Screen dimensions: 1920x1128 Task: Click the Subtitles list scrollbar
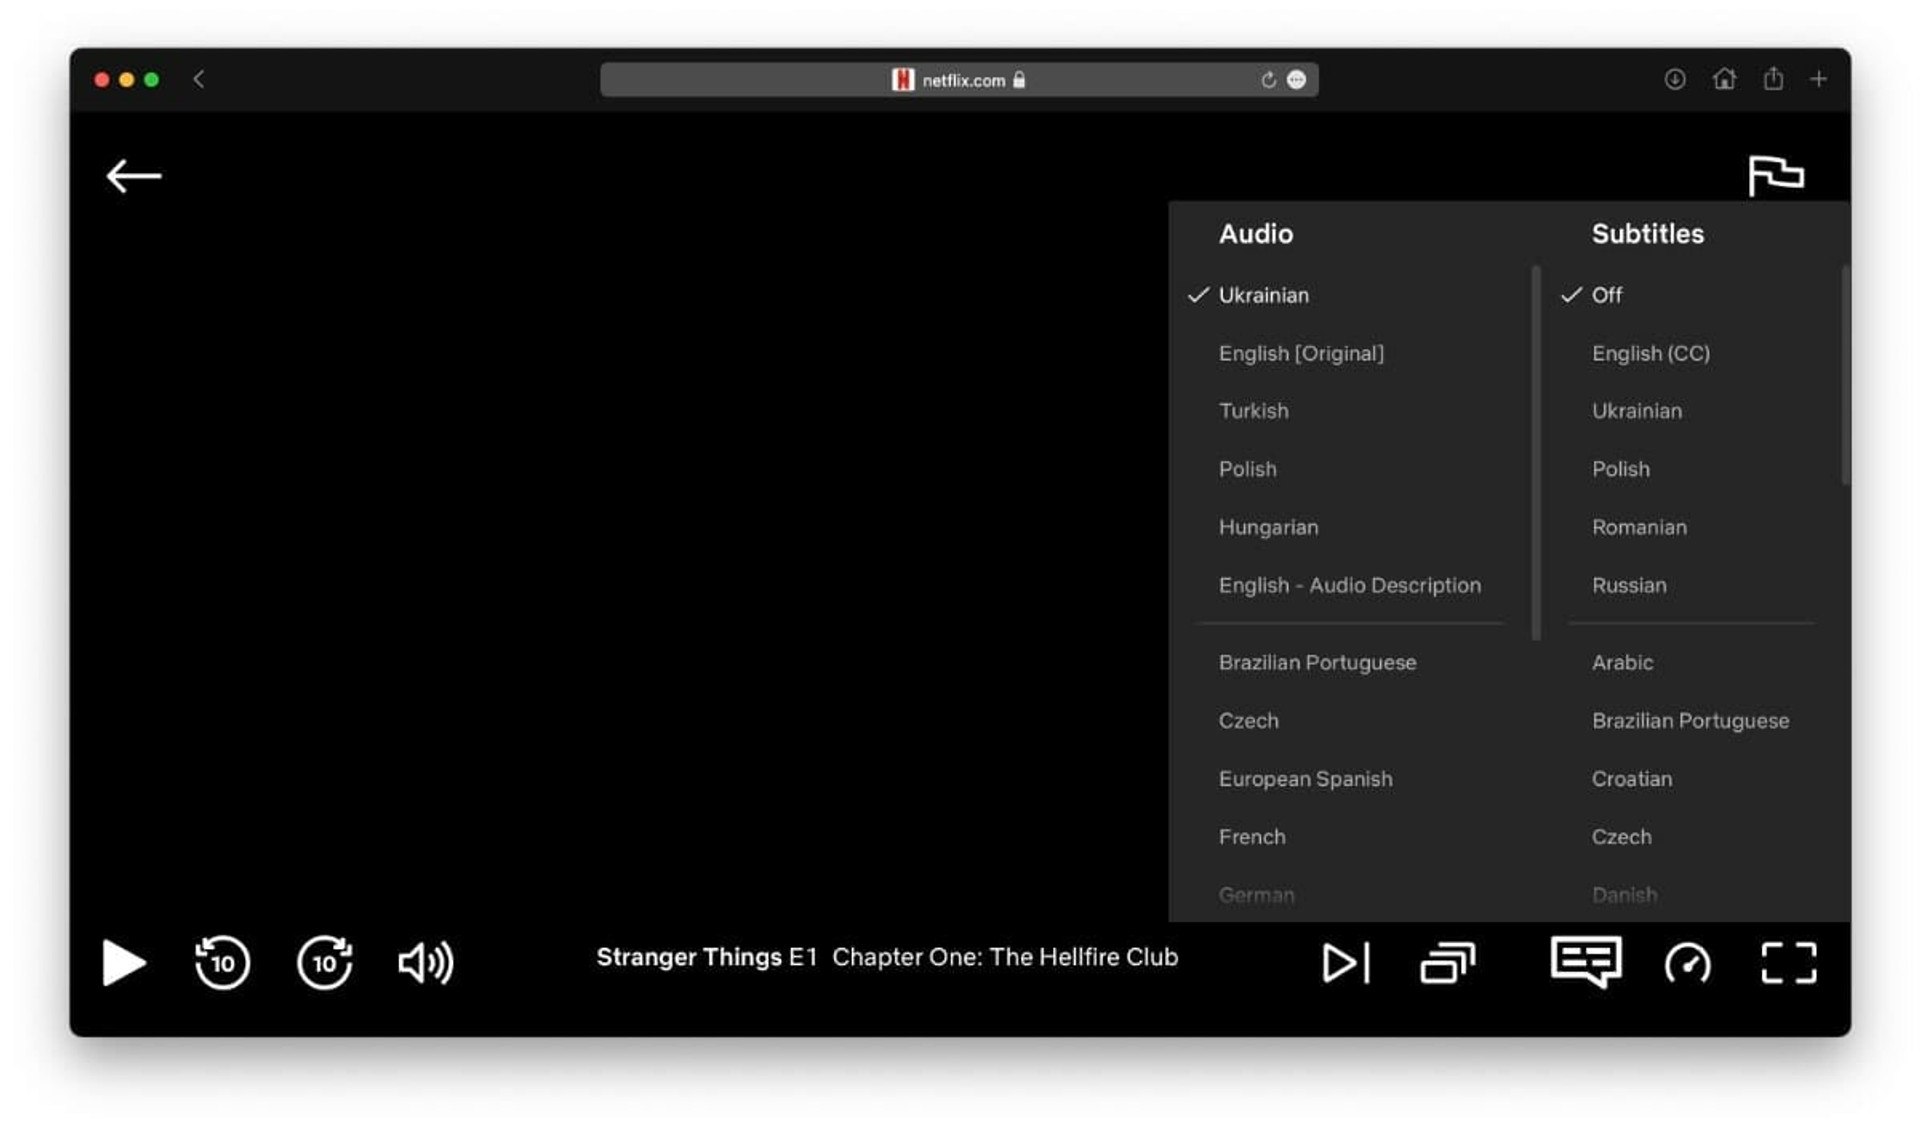click(x=1845, y=375)
